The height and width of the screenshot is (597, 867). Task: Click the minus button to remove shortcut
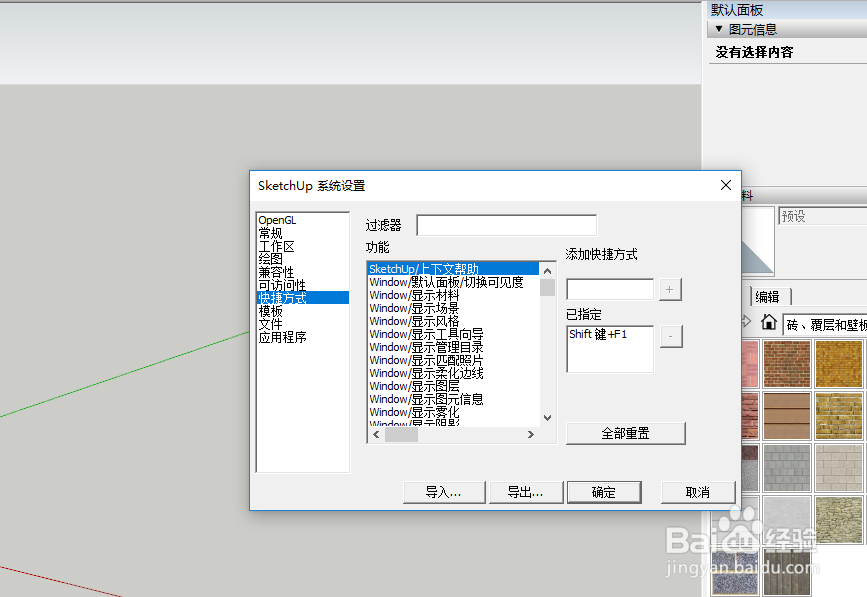coord(671,336)
